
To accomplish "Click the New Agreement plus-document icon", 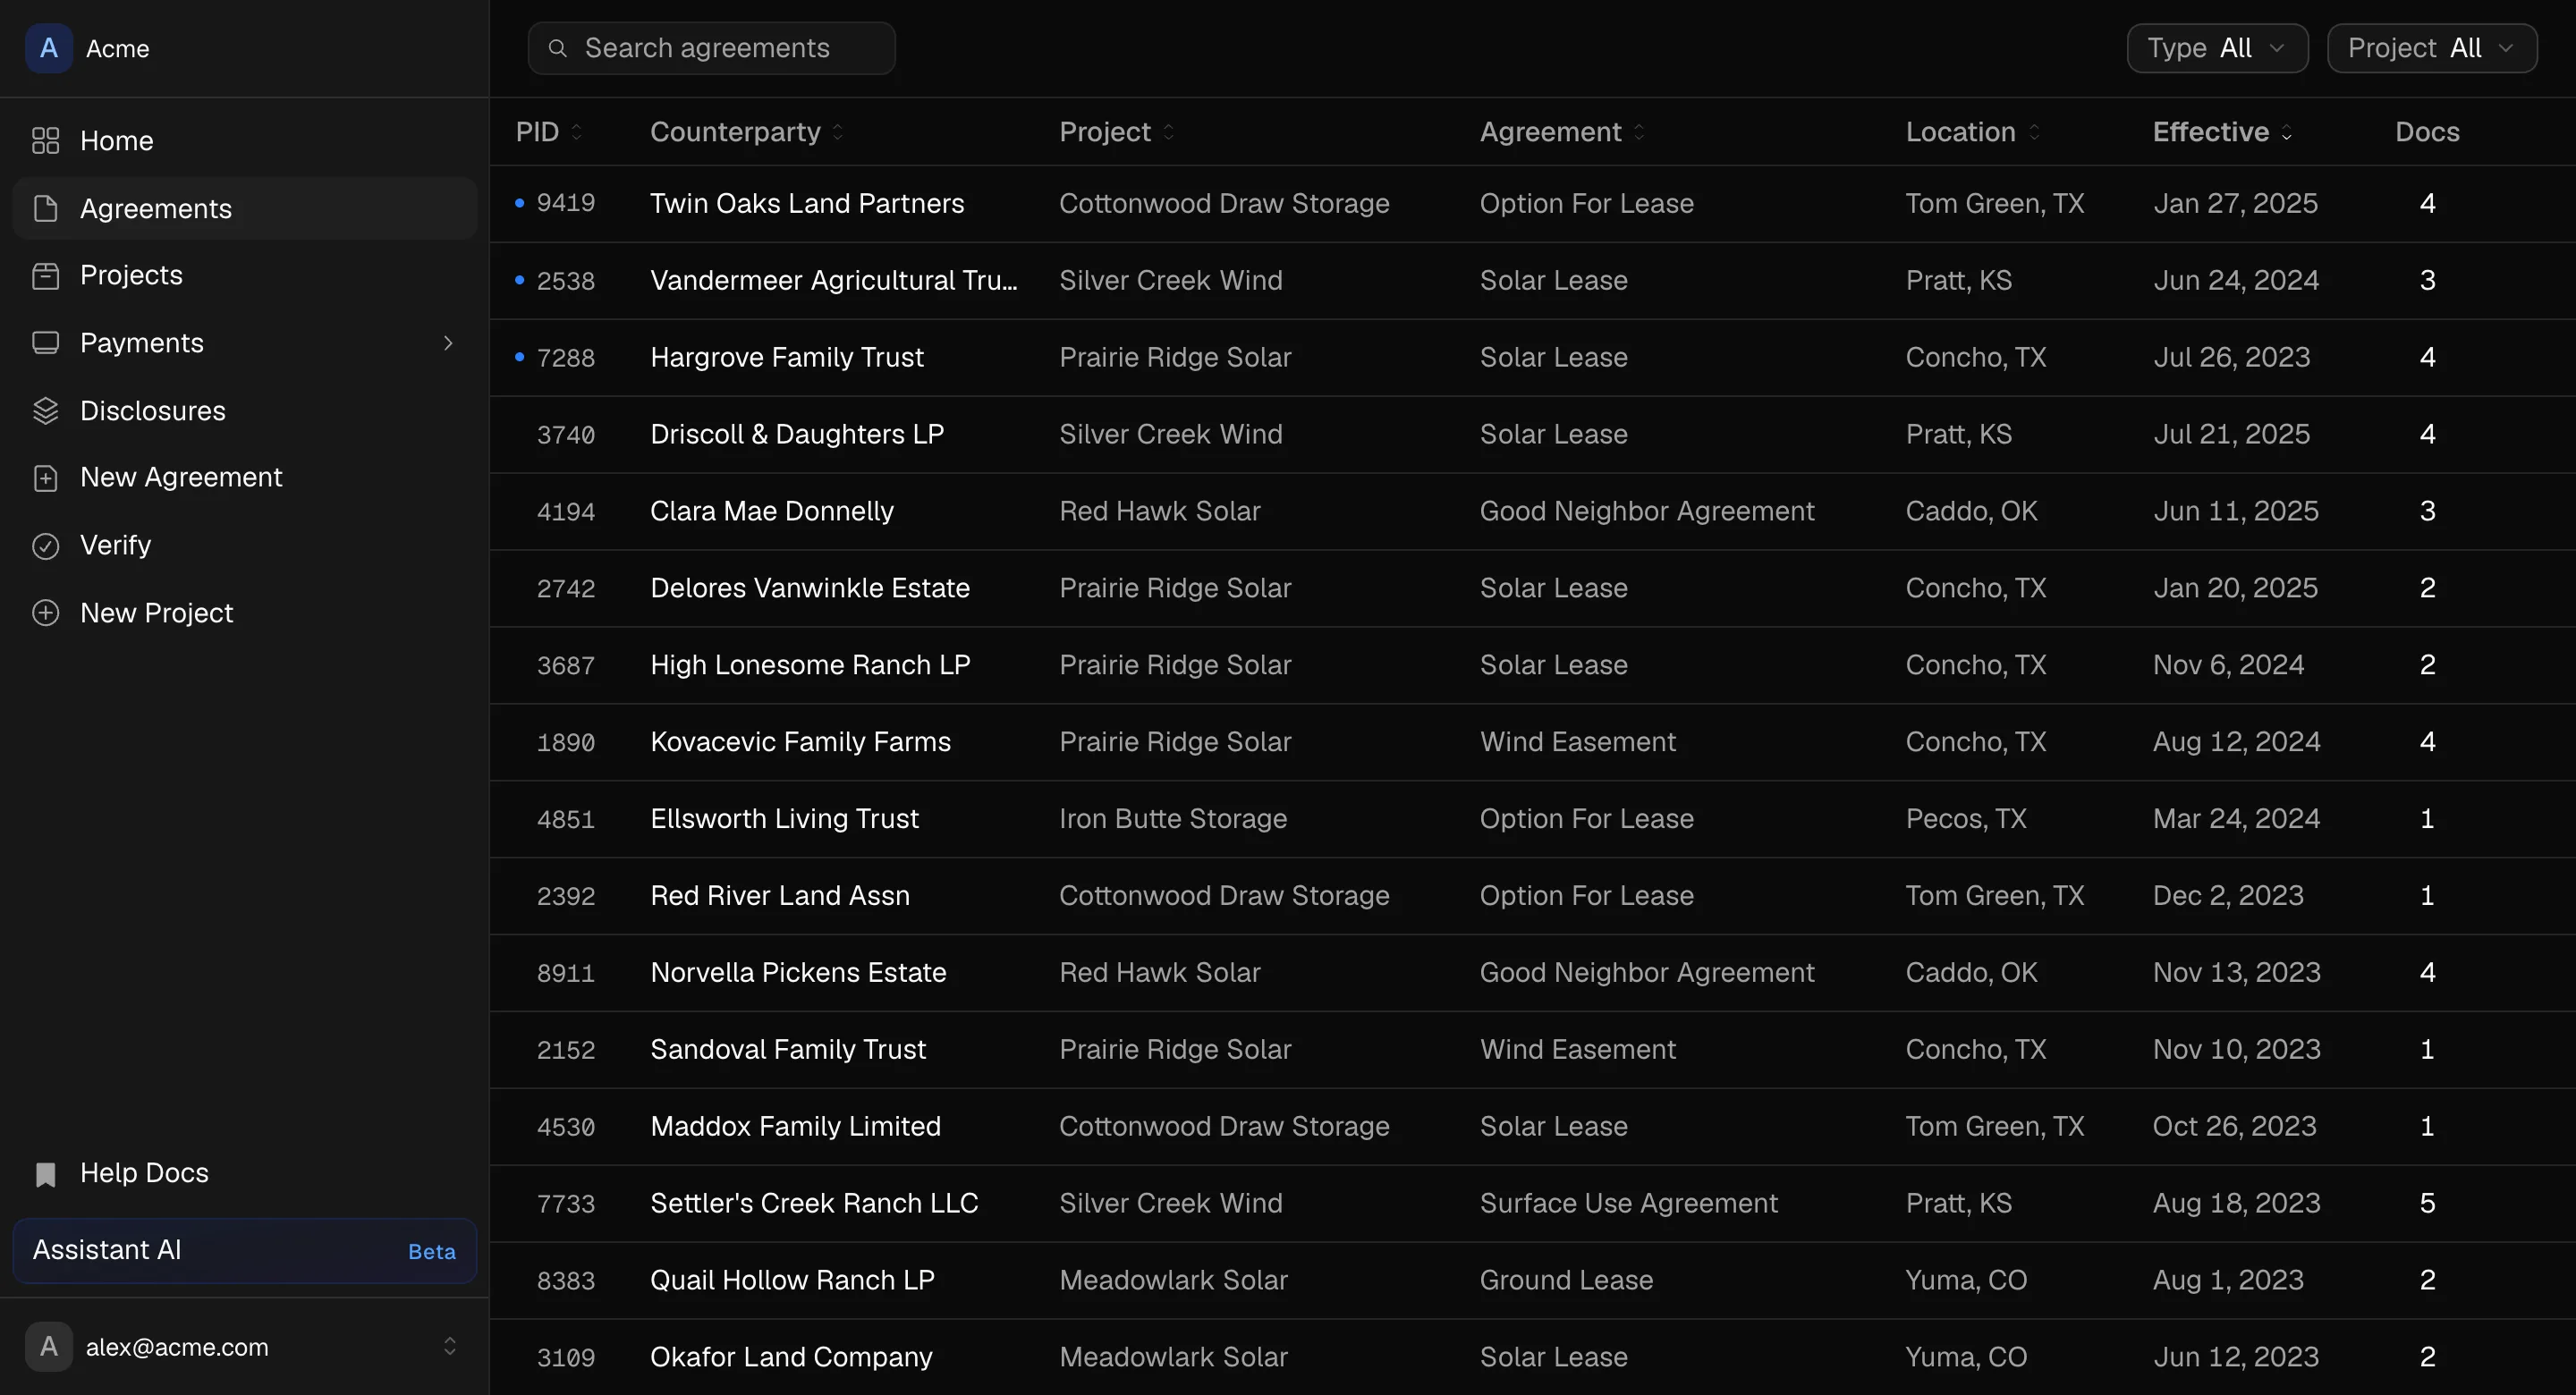I will coord(46,478).
